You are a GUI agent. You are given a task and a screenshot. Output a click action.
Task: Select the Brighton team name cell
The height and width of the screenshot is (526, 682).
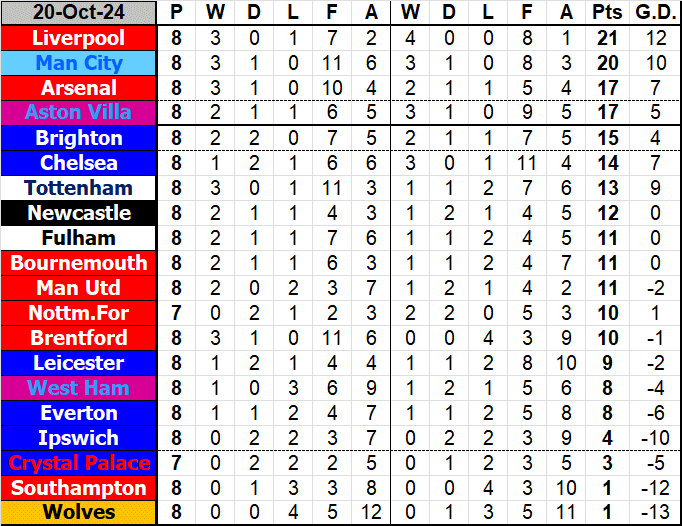click(x=79, y=138)
